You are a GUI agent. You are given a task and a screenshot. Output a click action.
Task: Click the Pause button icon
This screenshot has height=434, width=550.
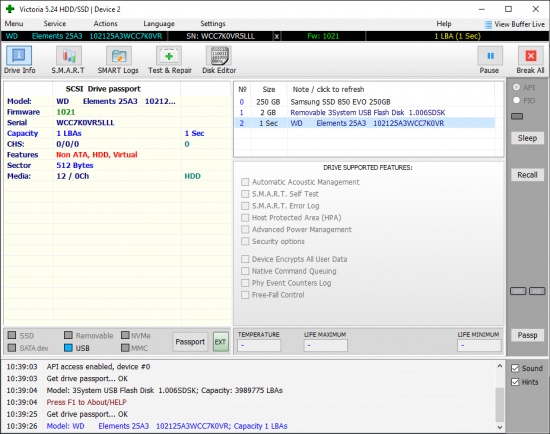(x=490, y=56)
